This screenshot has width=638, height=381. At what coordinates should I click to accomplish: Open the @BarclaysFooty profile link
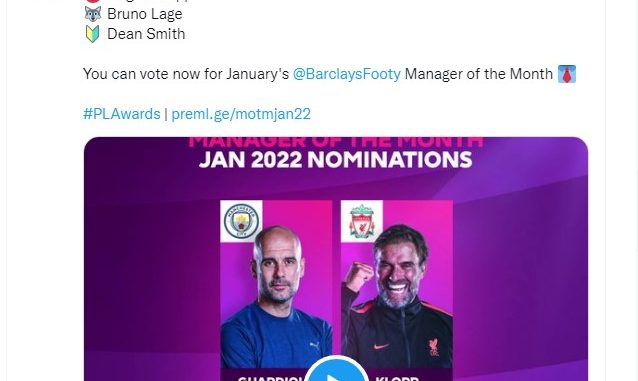click(347, 74)
